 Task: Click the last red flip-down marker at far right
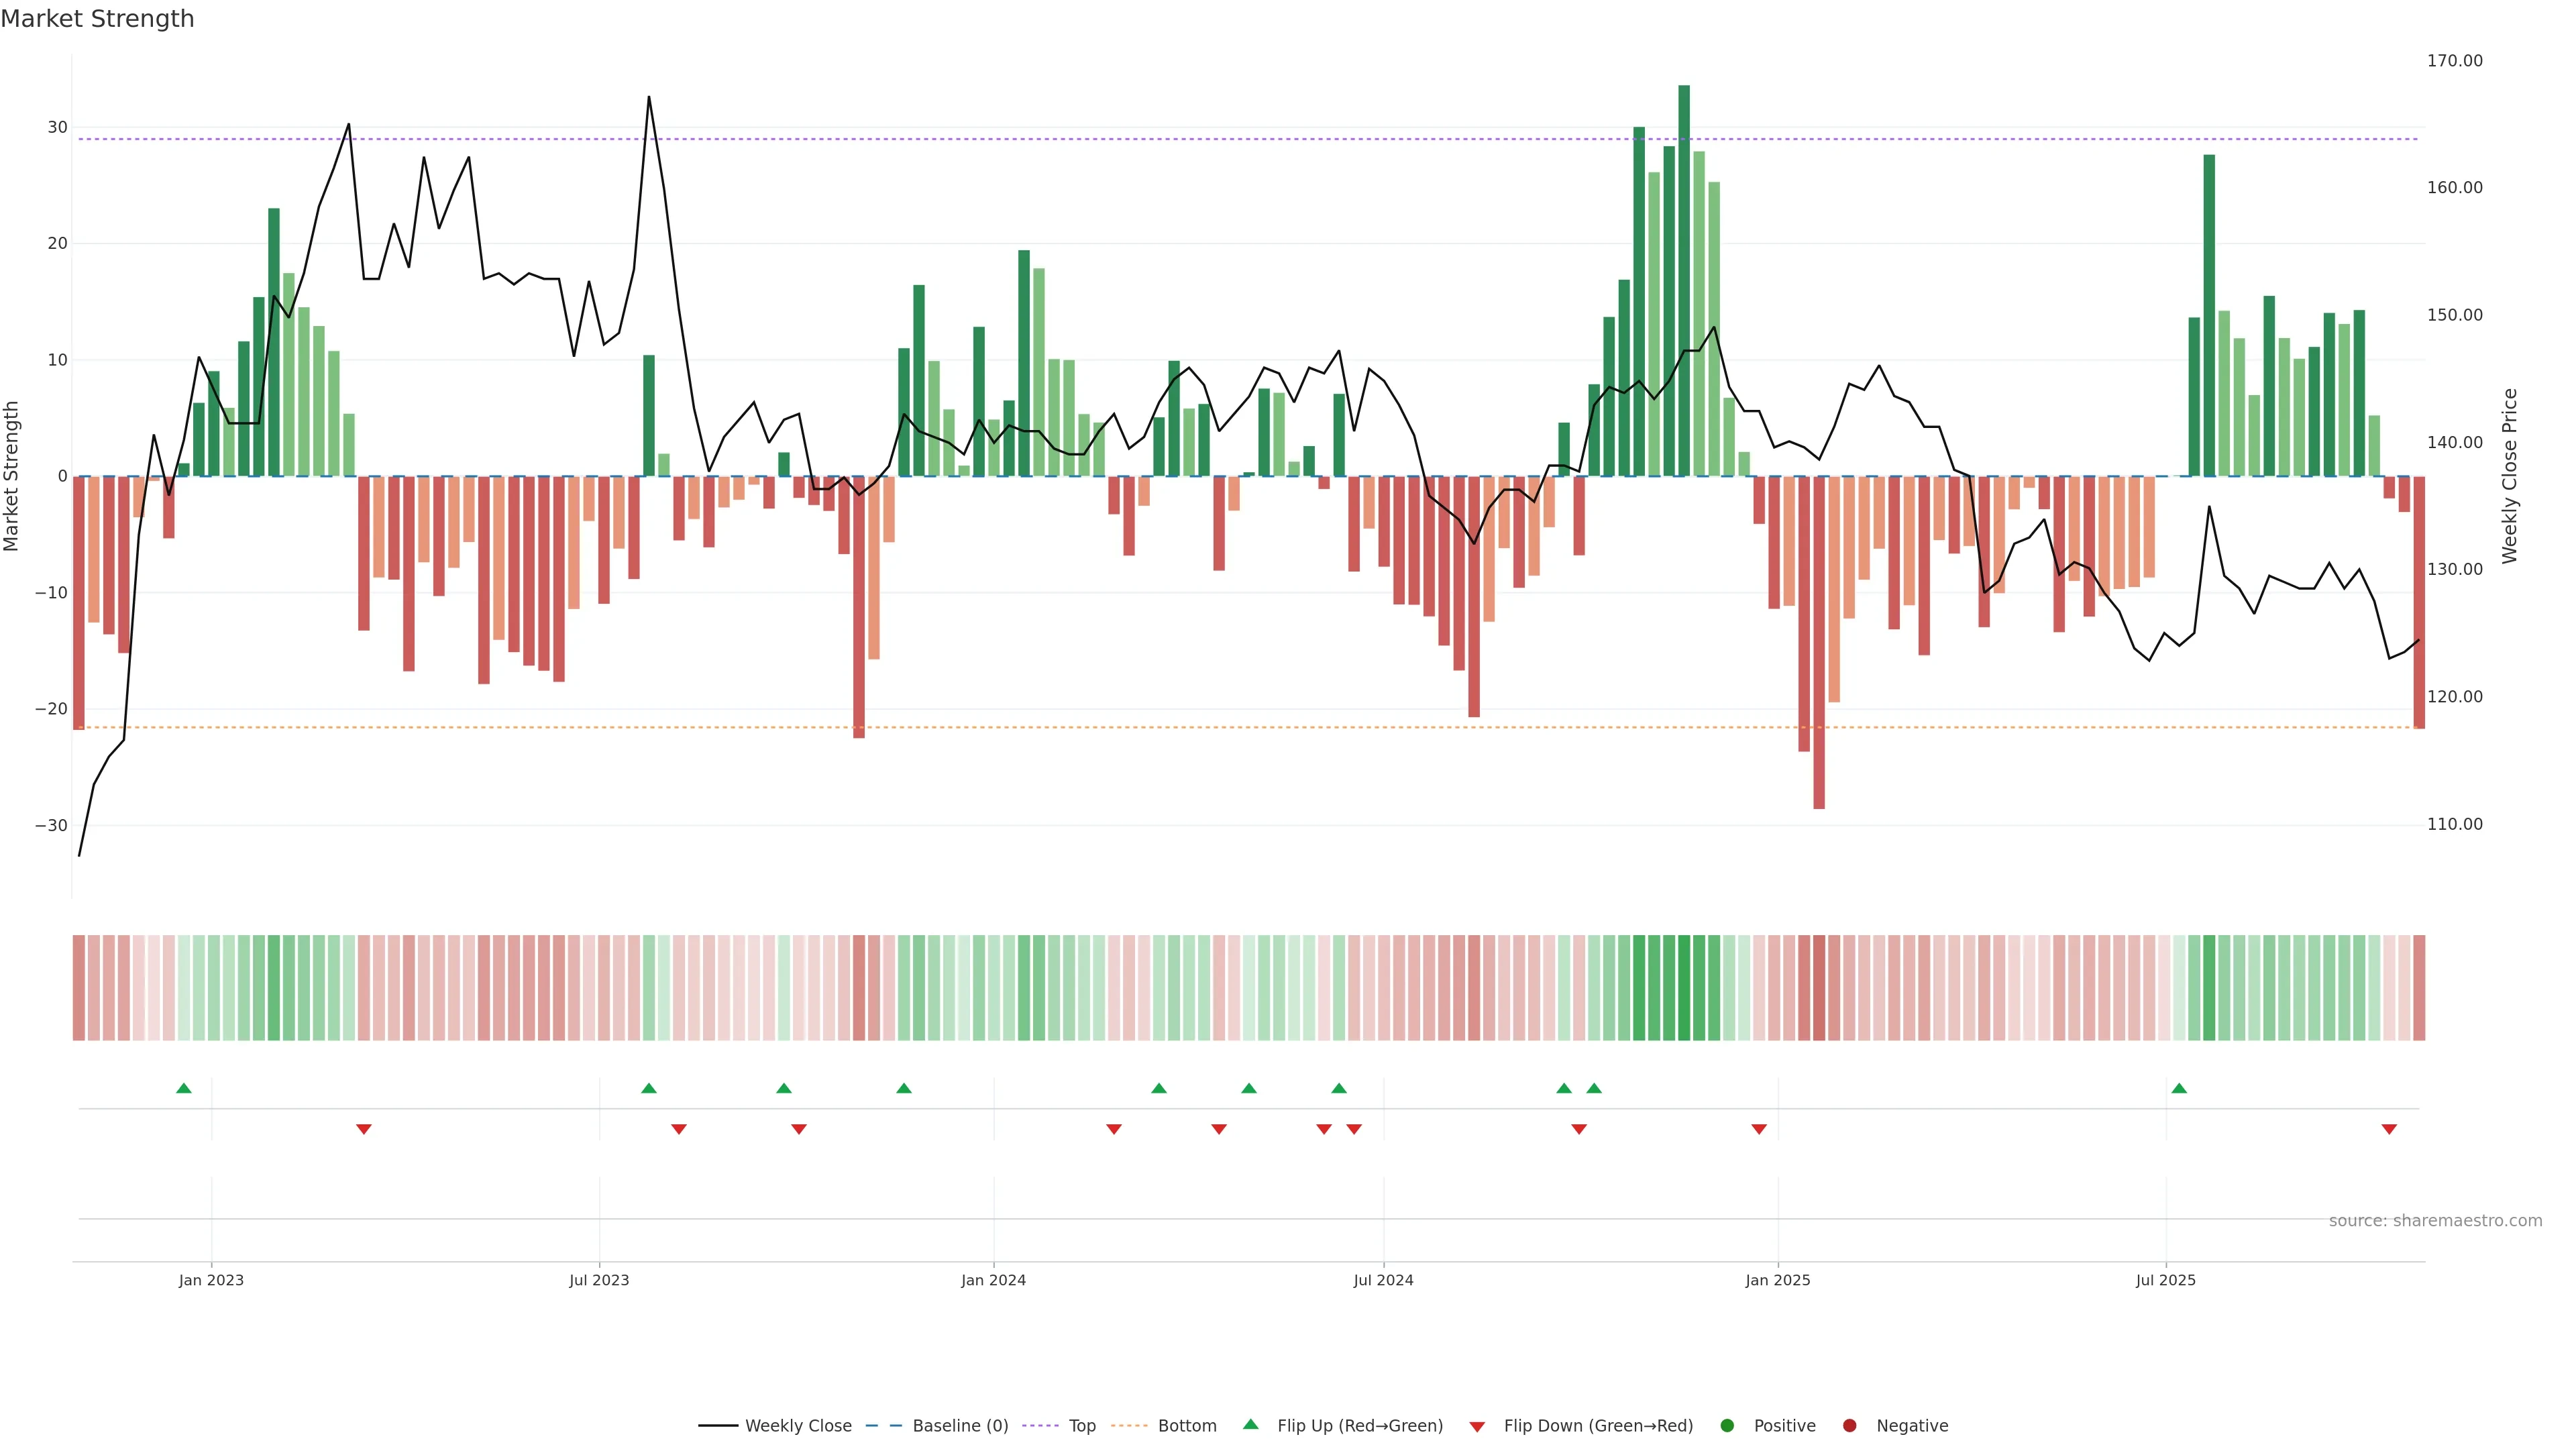pos(2389,1129)
